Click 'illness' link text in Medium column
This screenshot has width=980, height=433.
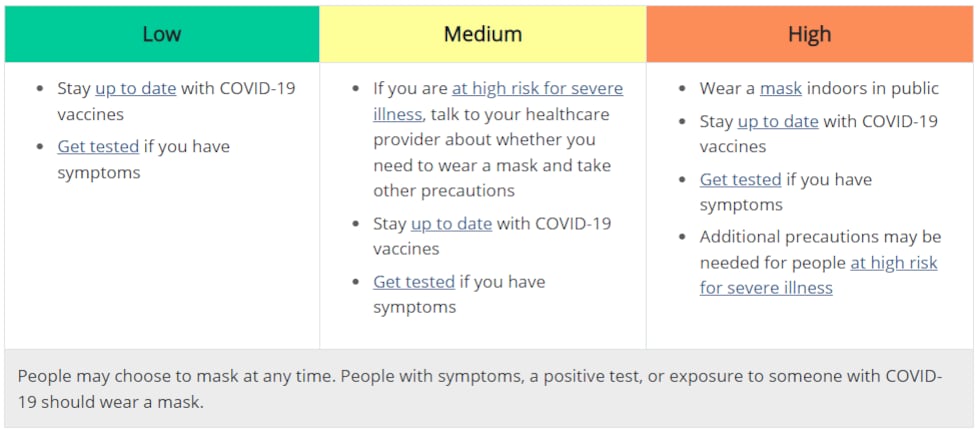coord(398,115)
